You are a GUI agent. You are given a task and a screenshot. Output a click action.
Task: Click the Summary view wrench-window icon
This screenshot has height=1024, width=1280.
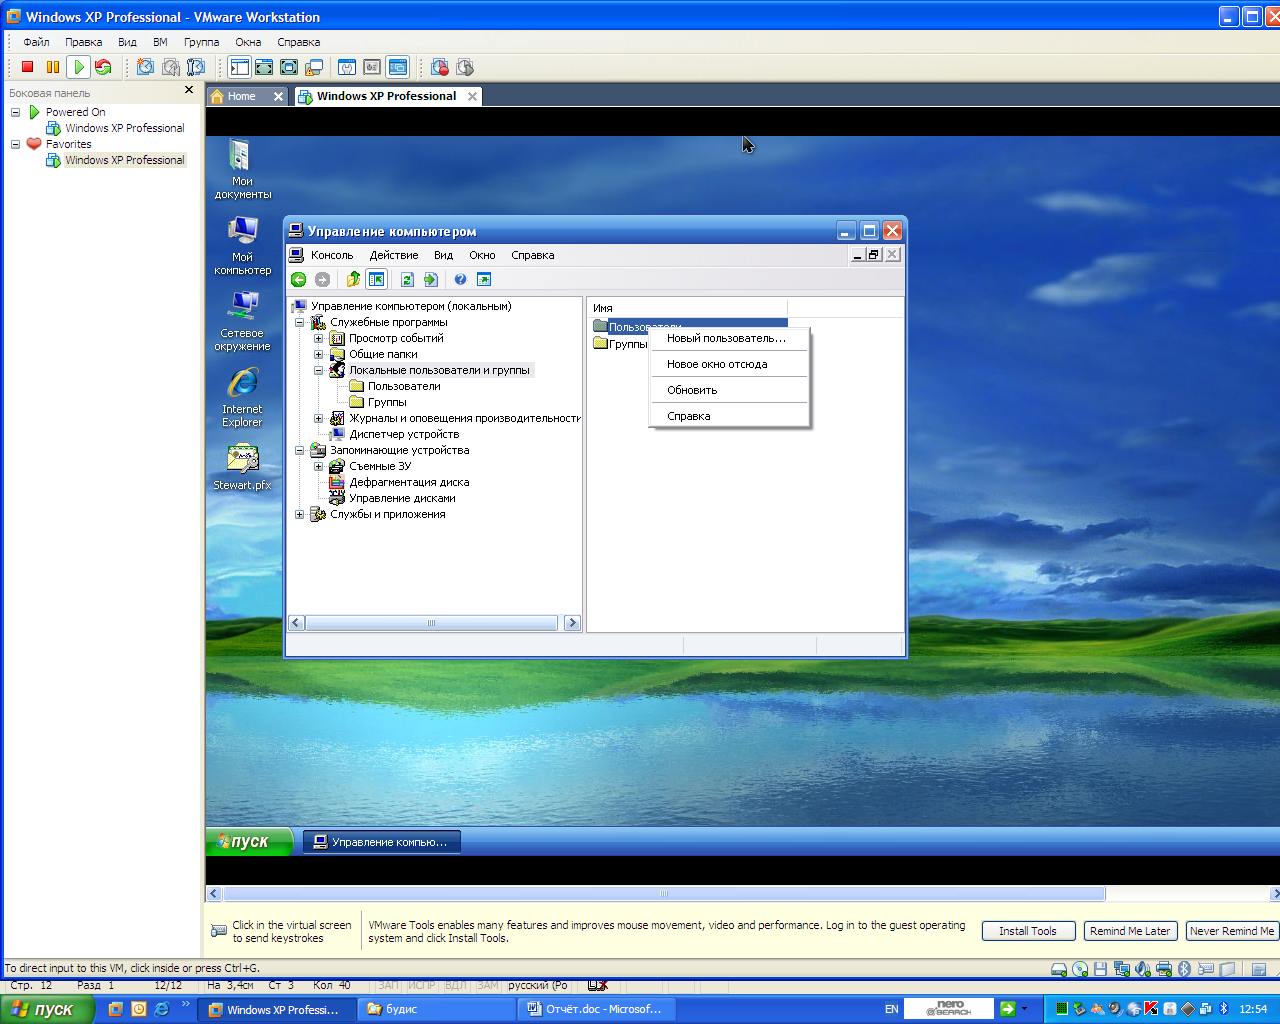[x=347, y=67]
